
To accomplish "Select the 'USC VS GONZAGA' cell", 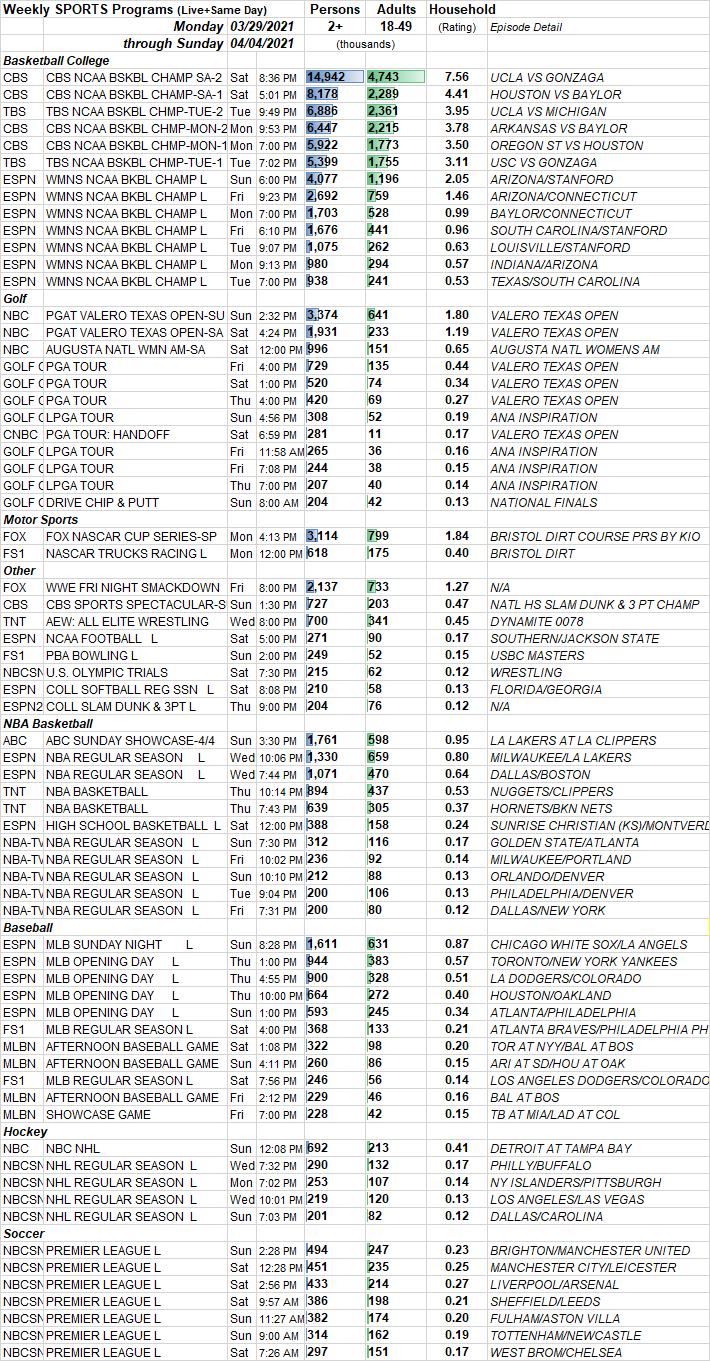I will (x=543, y=162).
